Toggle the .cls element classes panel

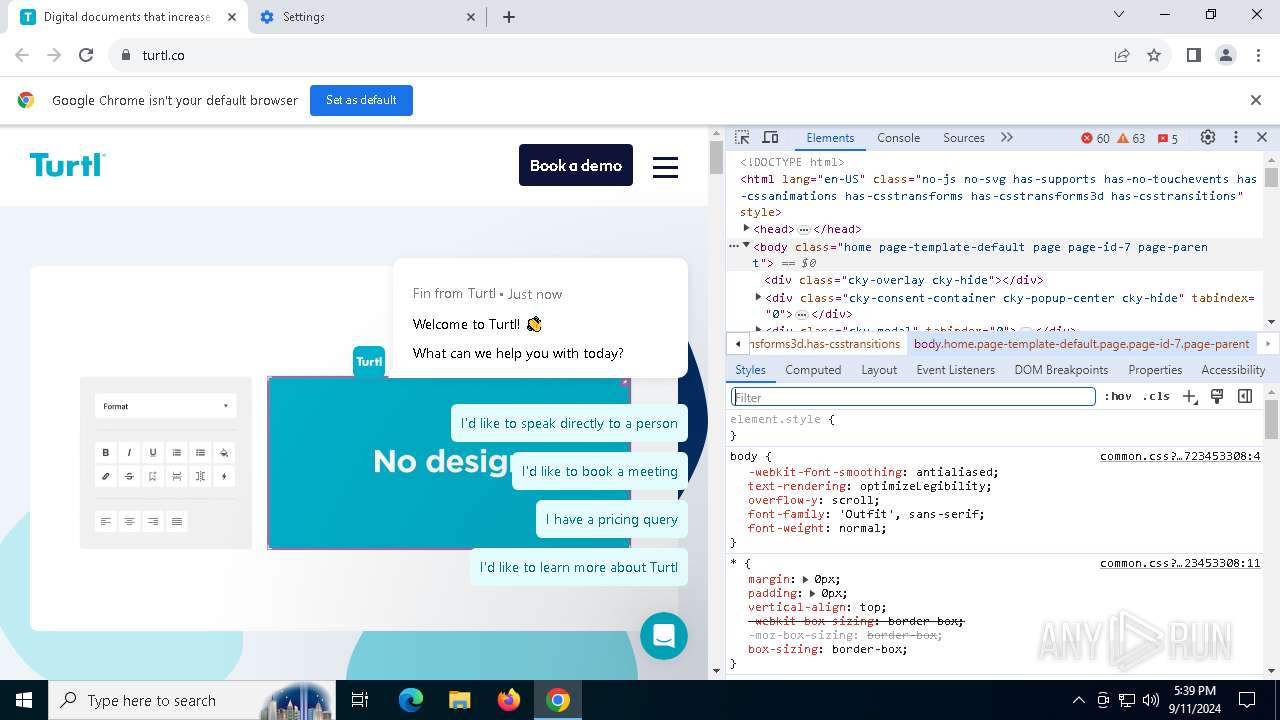(1156, 397)
